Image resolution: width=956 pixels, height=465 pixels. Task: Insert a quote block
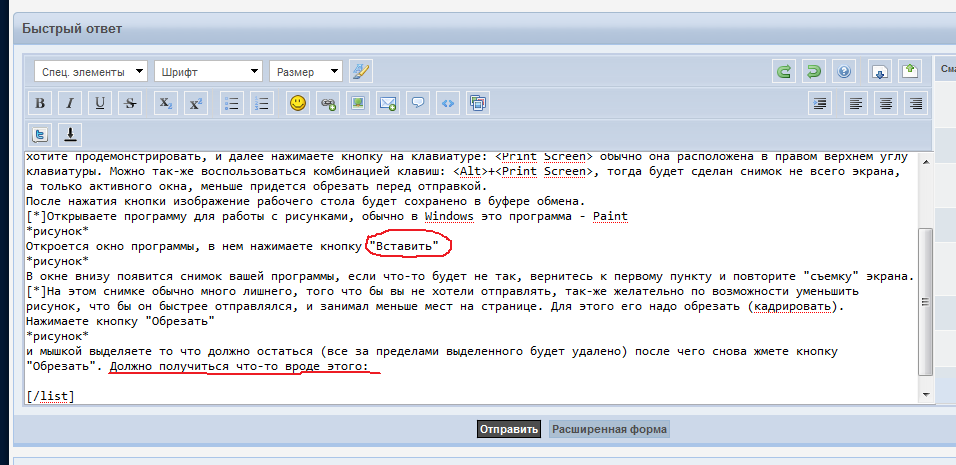418,103
